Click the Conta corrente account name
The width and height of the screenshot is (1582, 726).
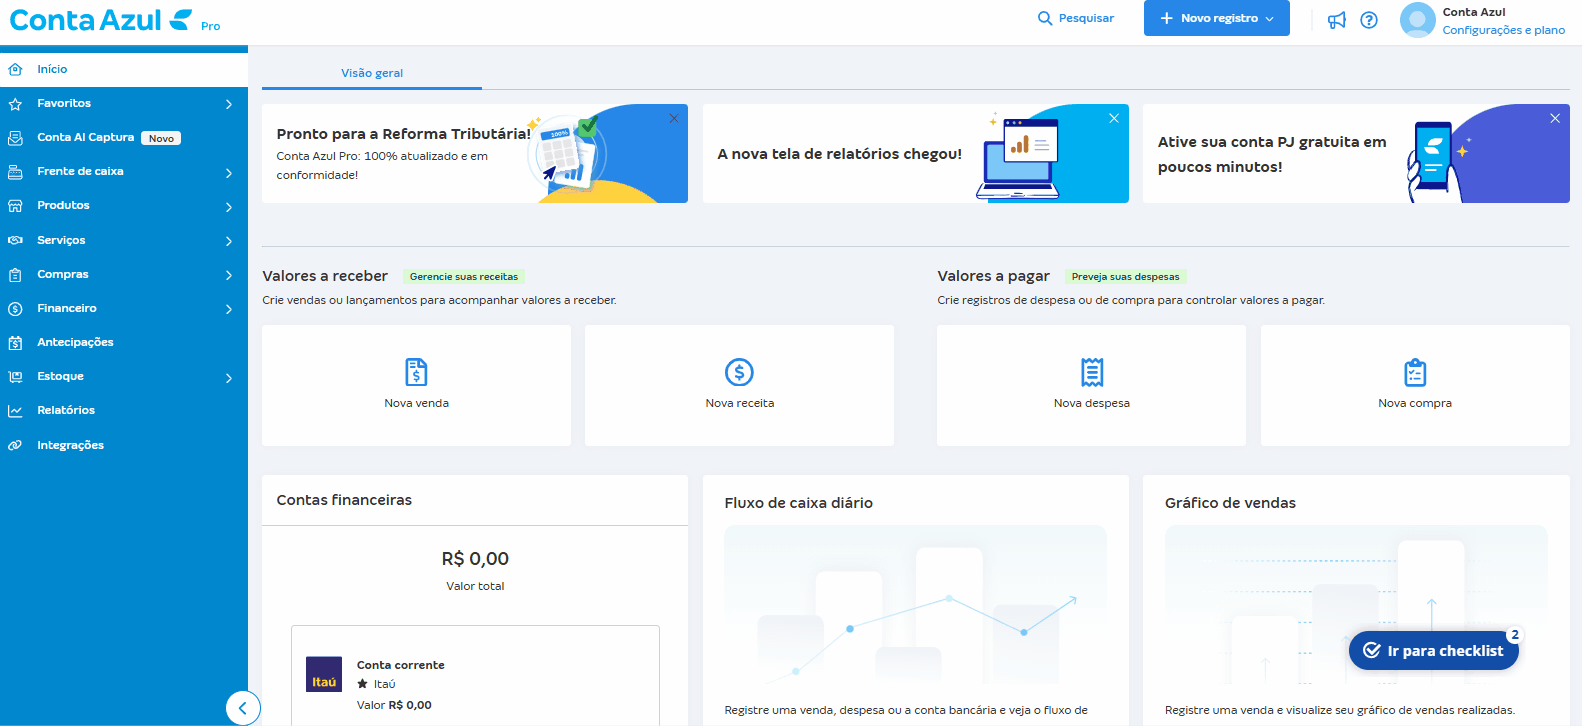tap(400, 665)
